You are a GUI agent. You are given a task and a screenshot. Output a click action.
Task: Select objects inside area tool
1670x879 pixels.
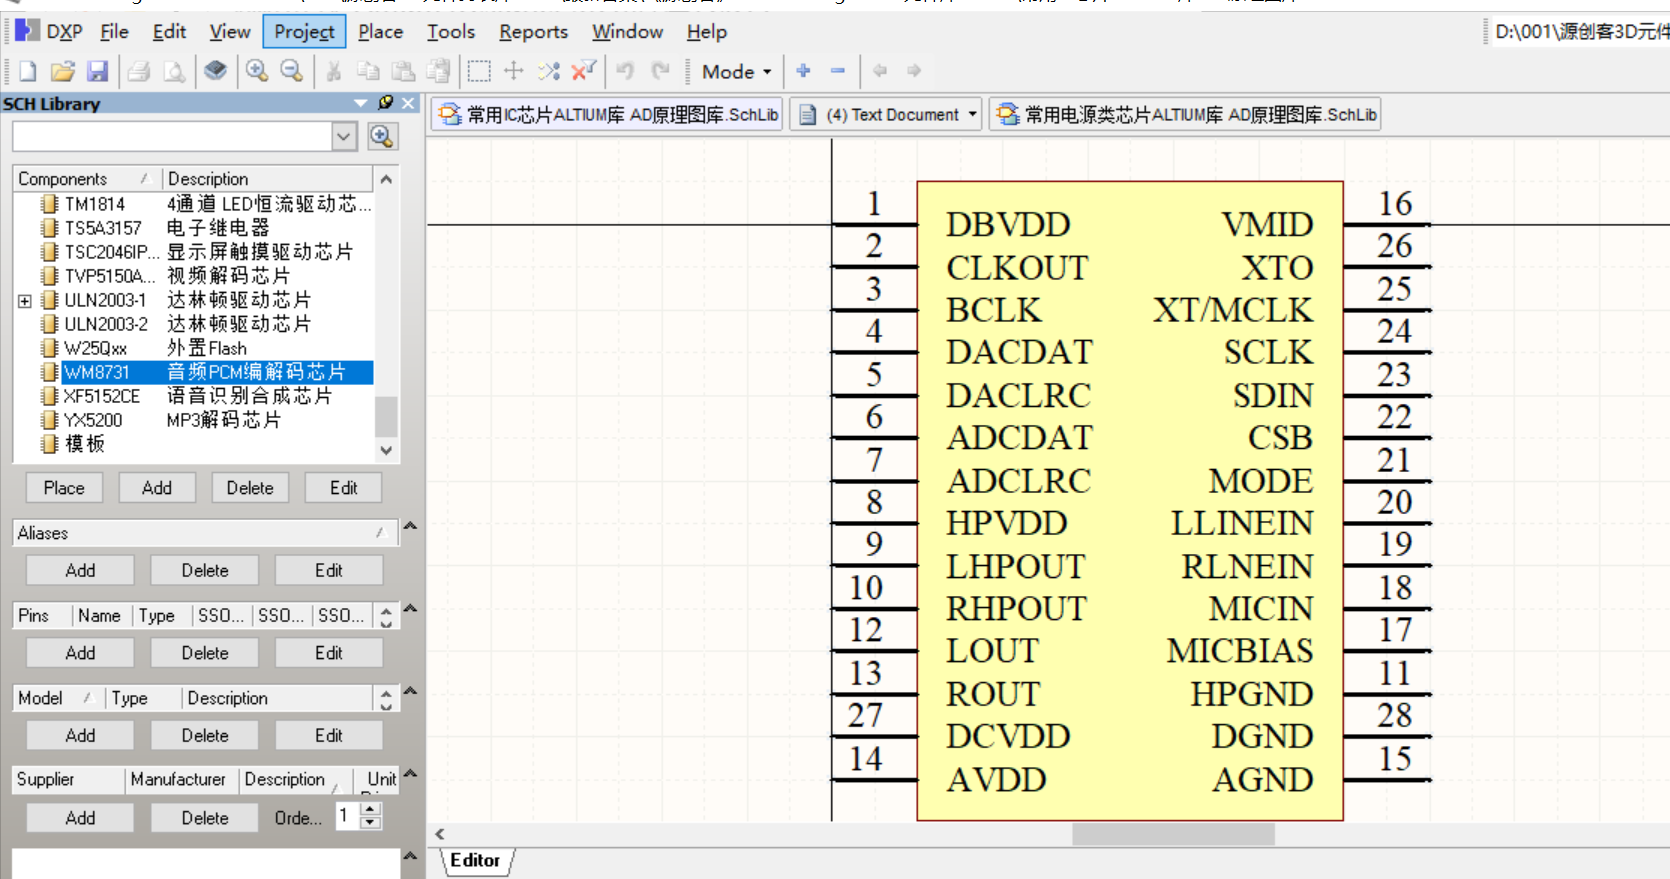(x=479, y=71)
